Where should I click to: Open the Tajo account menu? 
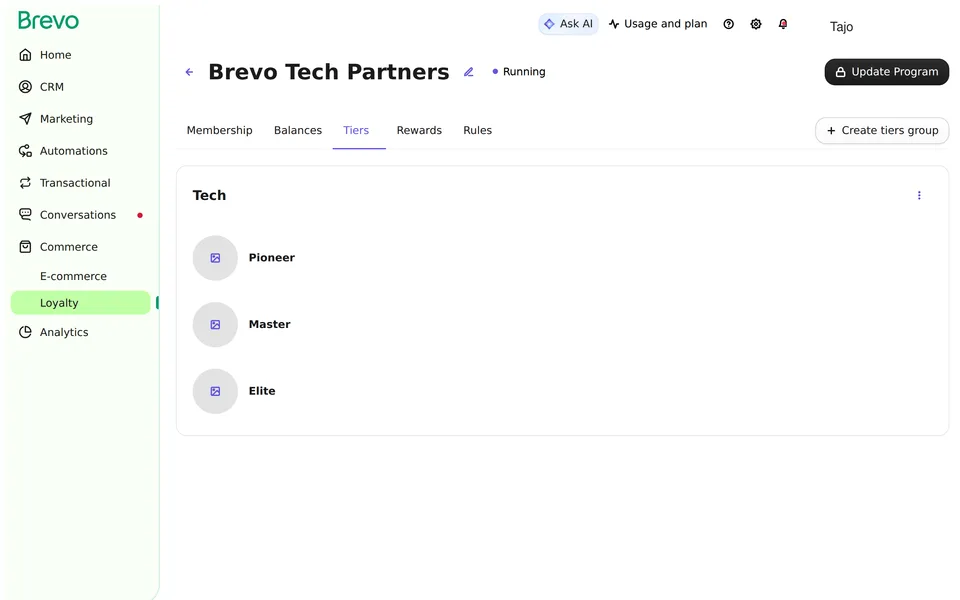(x=841, y=26)
